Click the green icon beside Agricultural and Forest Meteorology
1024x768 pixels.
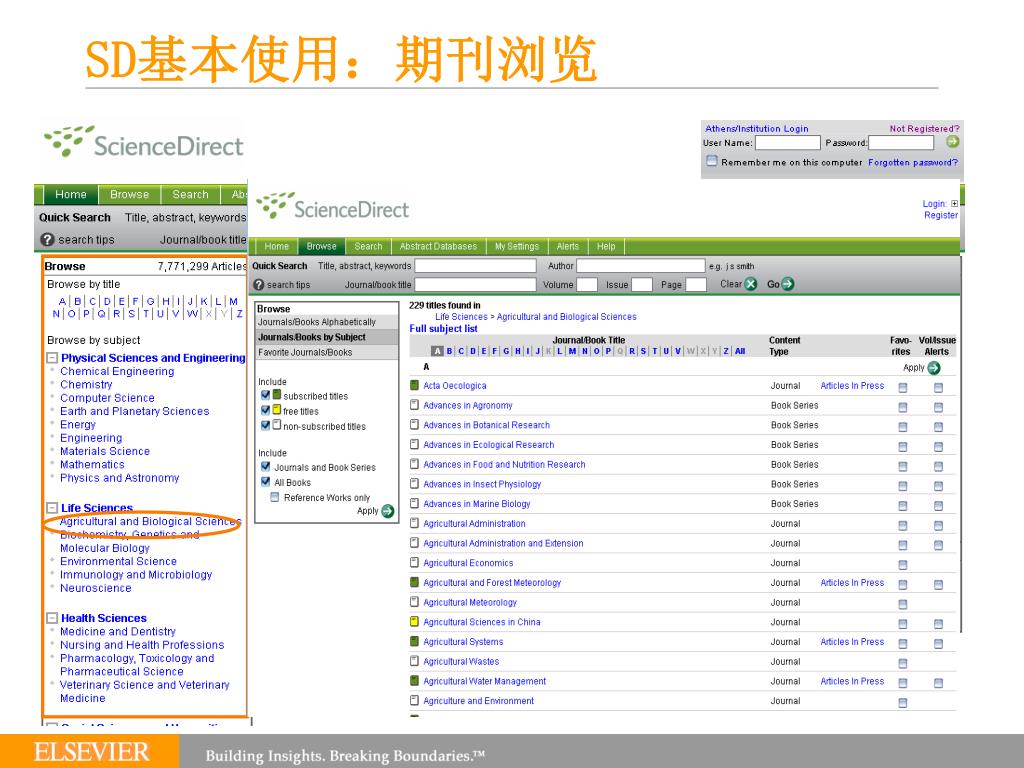(x=414, y=582)
